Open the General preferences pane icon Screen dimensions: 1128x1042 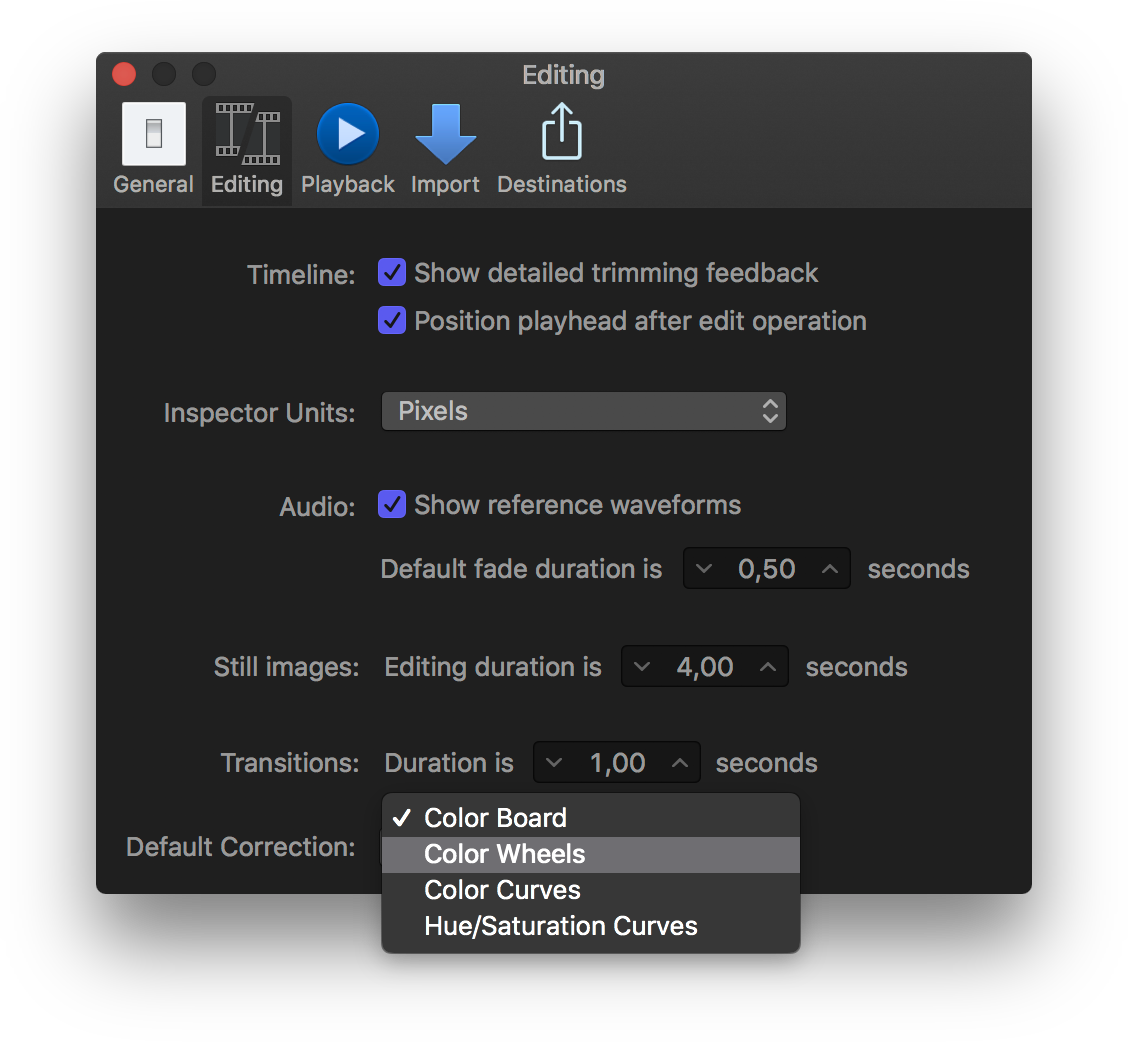click(x=153, y=134)
